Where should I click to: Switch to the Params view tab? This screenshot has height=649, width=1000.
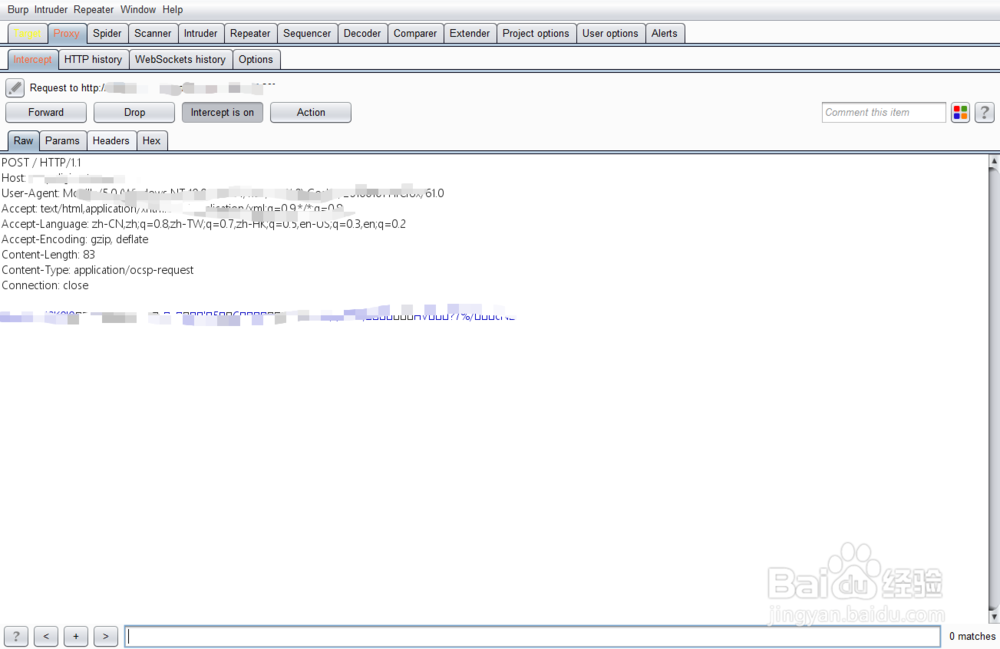pos(62,141)
